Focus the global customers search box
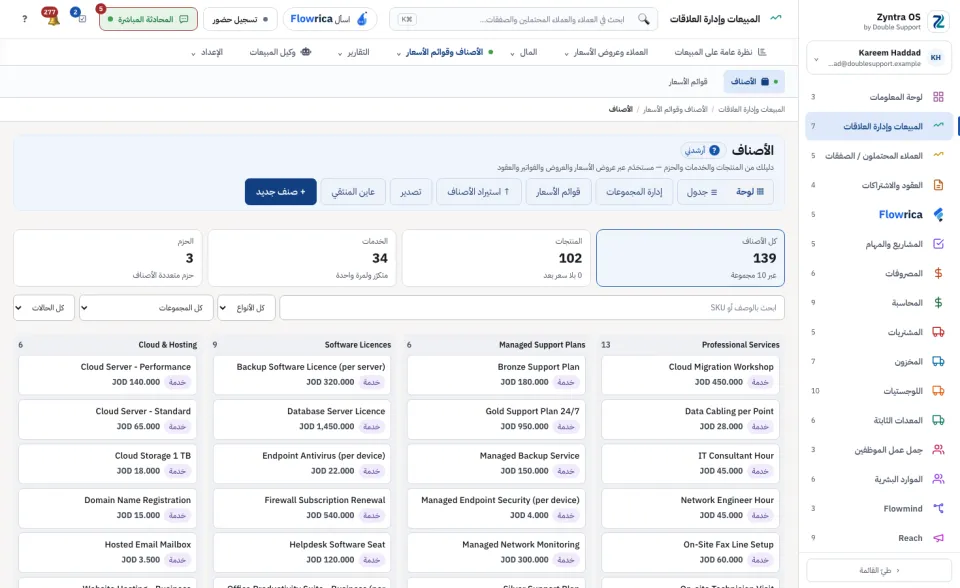 click(x=523, y=19)
